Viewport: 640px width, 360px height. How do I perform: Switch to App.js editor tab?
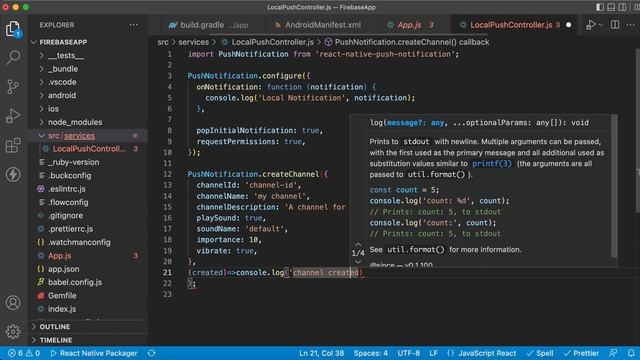[x=411, y=25]
